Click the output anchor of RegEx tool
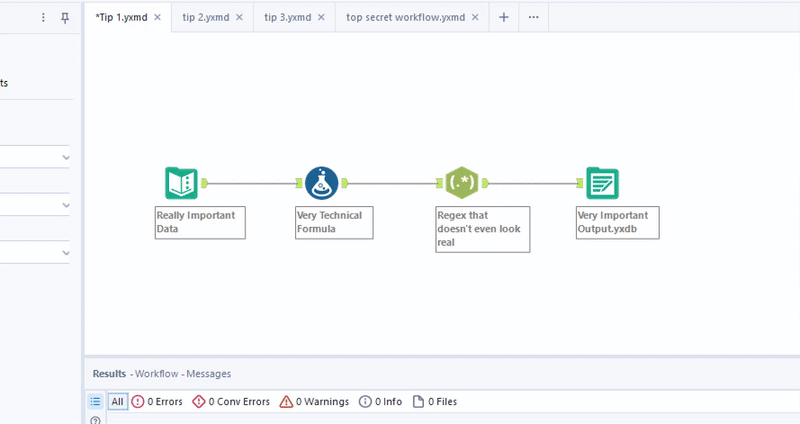Screen dimensions: 800x424 (x=485, y=183)
